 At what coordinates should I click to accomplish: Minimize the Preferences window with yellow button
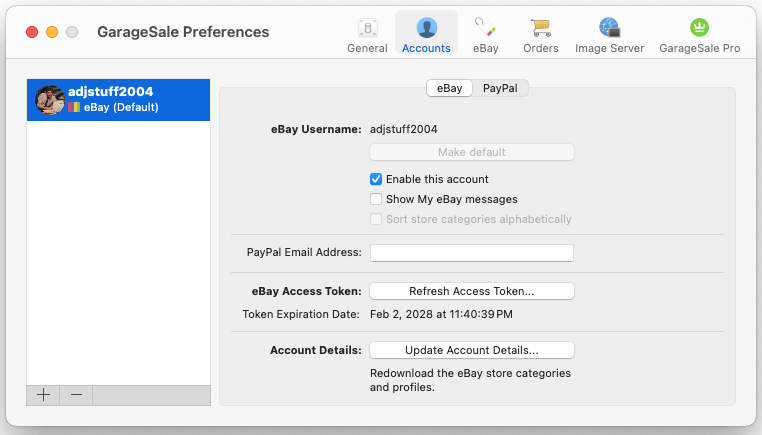click(52, 32)
